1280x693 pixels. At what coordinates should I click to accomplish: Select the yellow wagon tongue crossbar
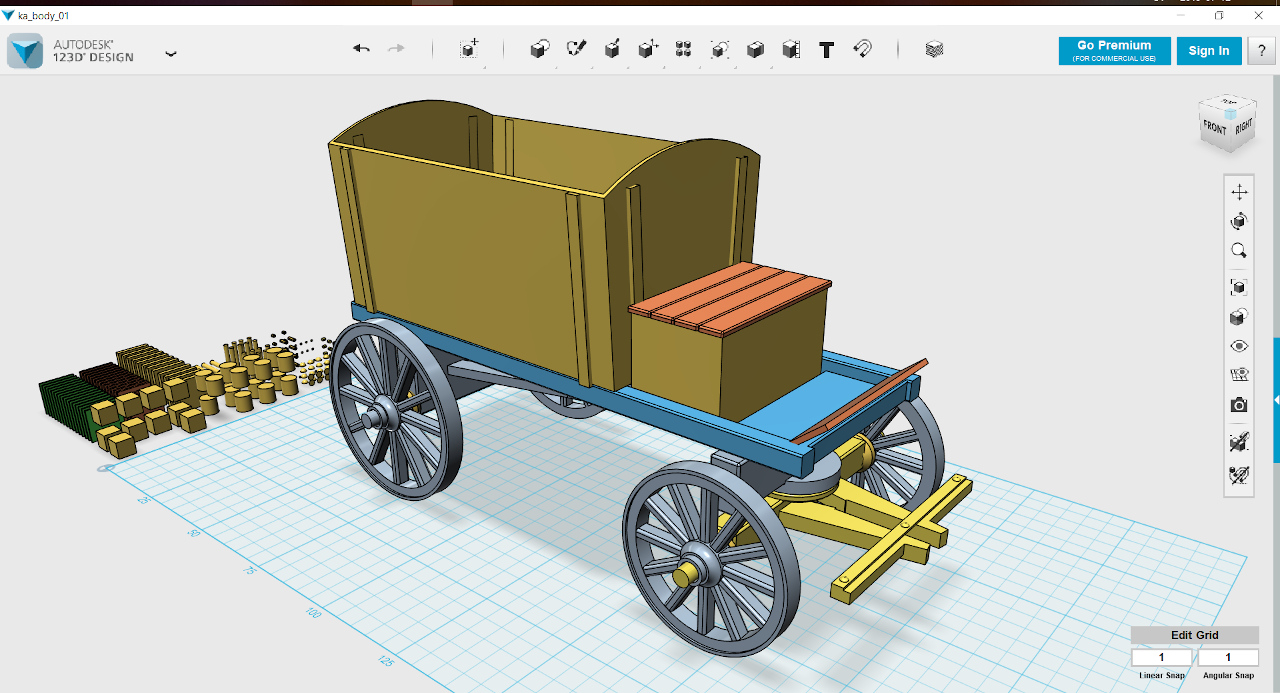900,540
